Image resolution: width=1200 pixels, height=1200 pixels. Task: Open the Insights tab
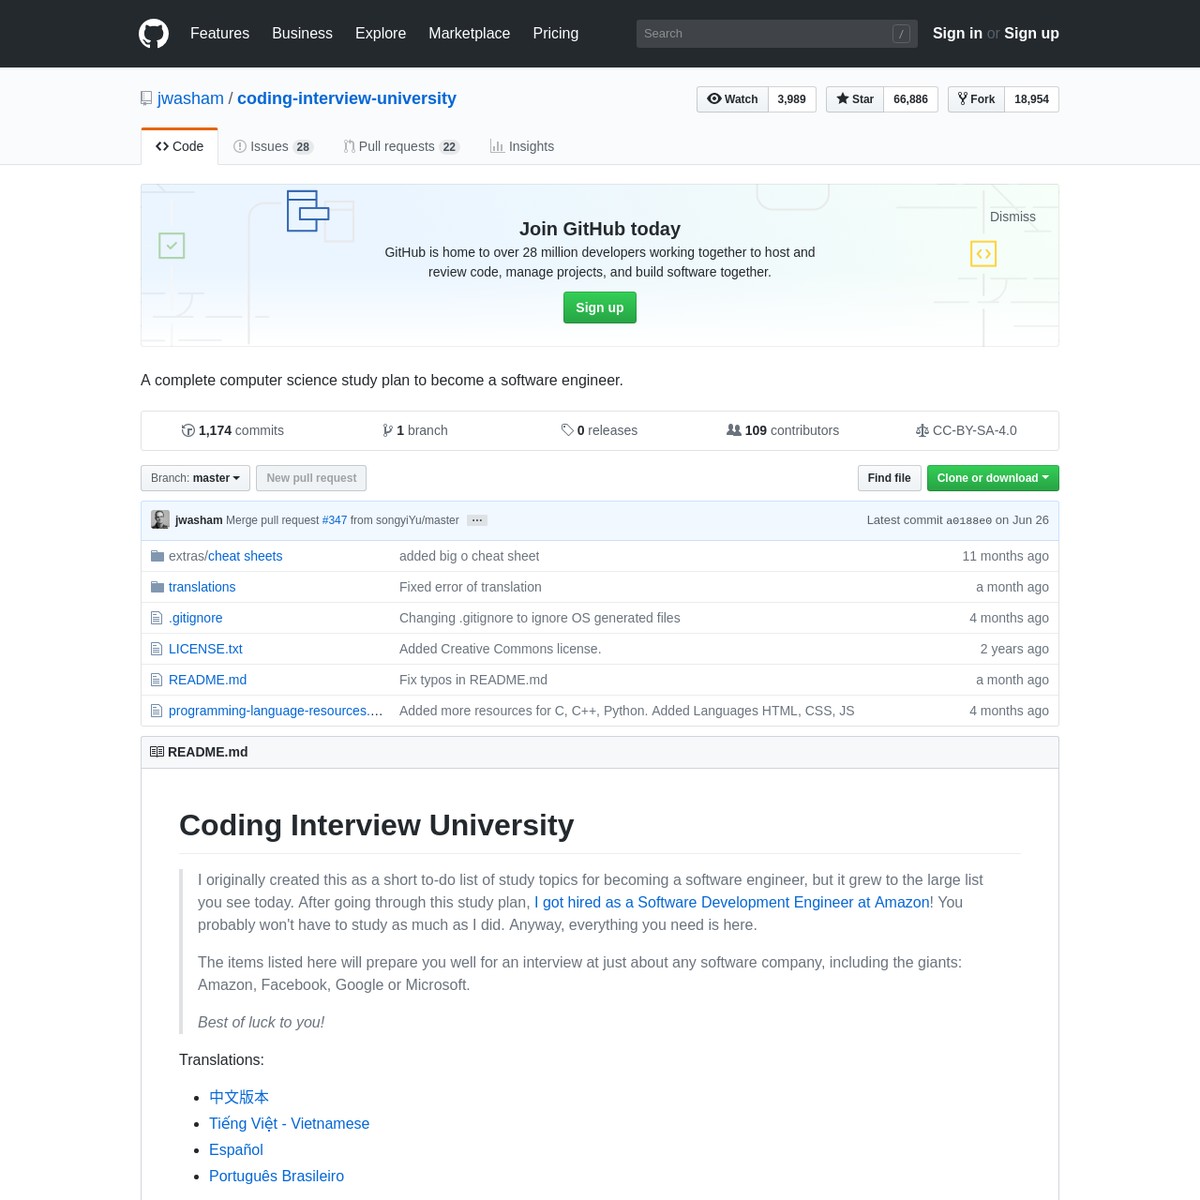pos(522,146)
